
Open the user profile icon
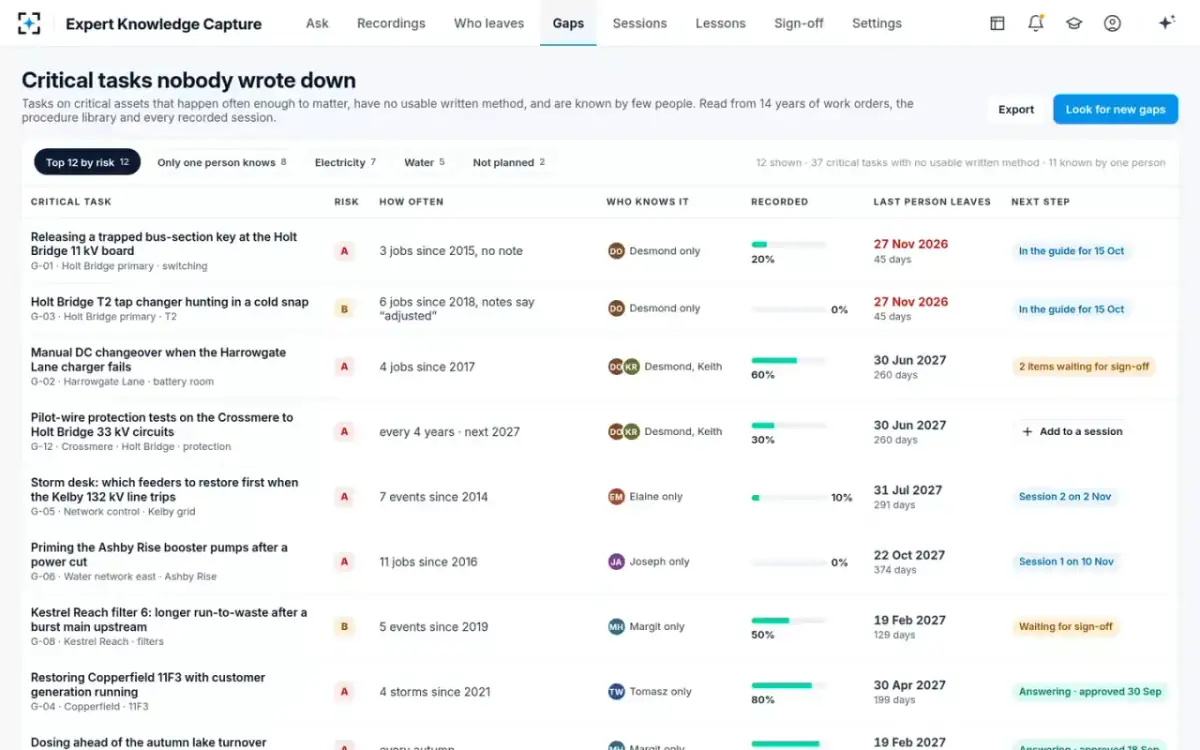1112,23
